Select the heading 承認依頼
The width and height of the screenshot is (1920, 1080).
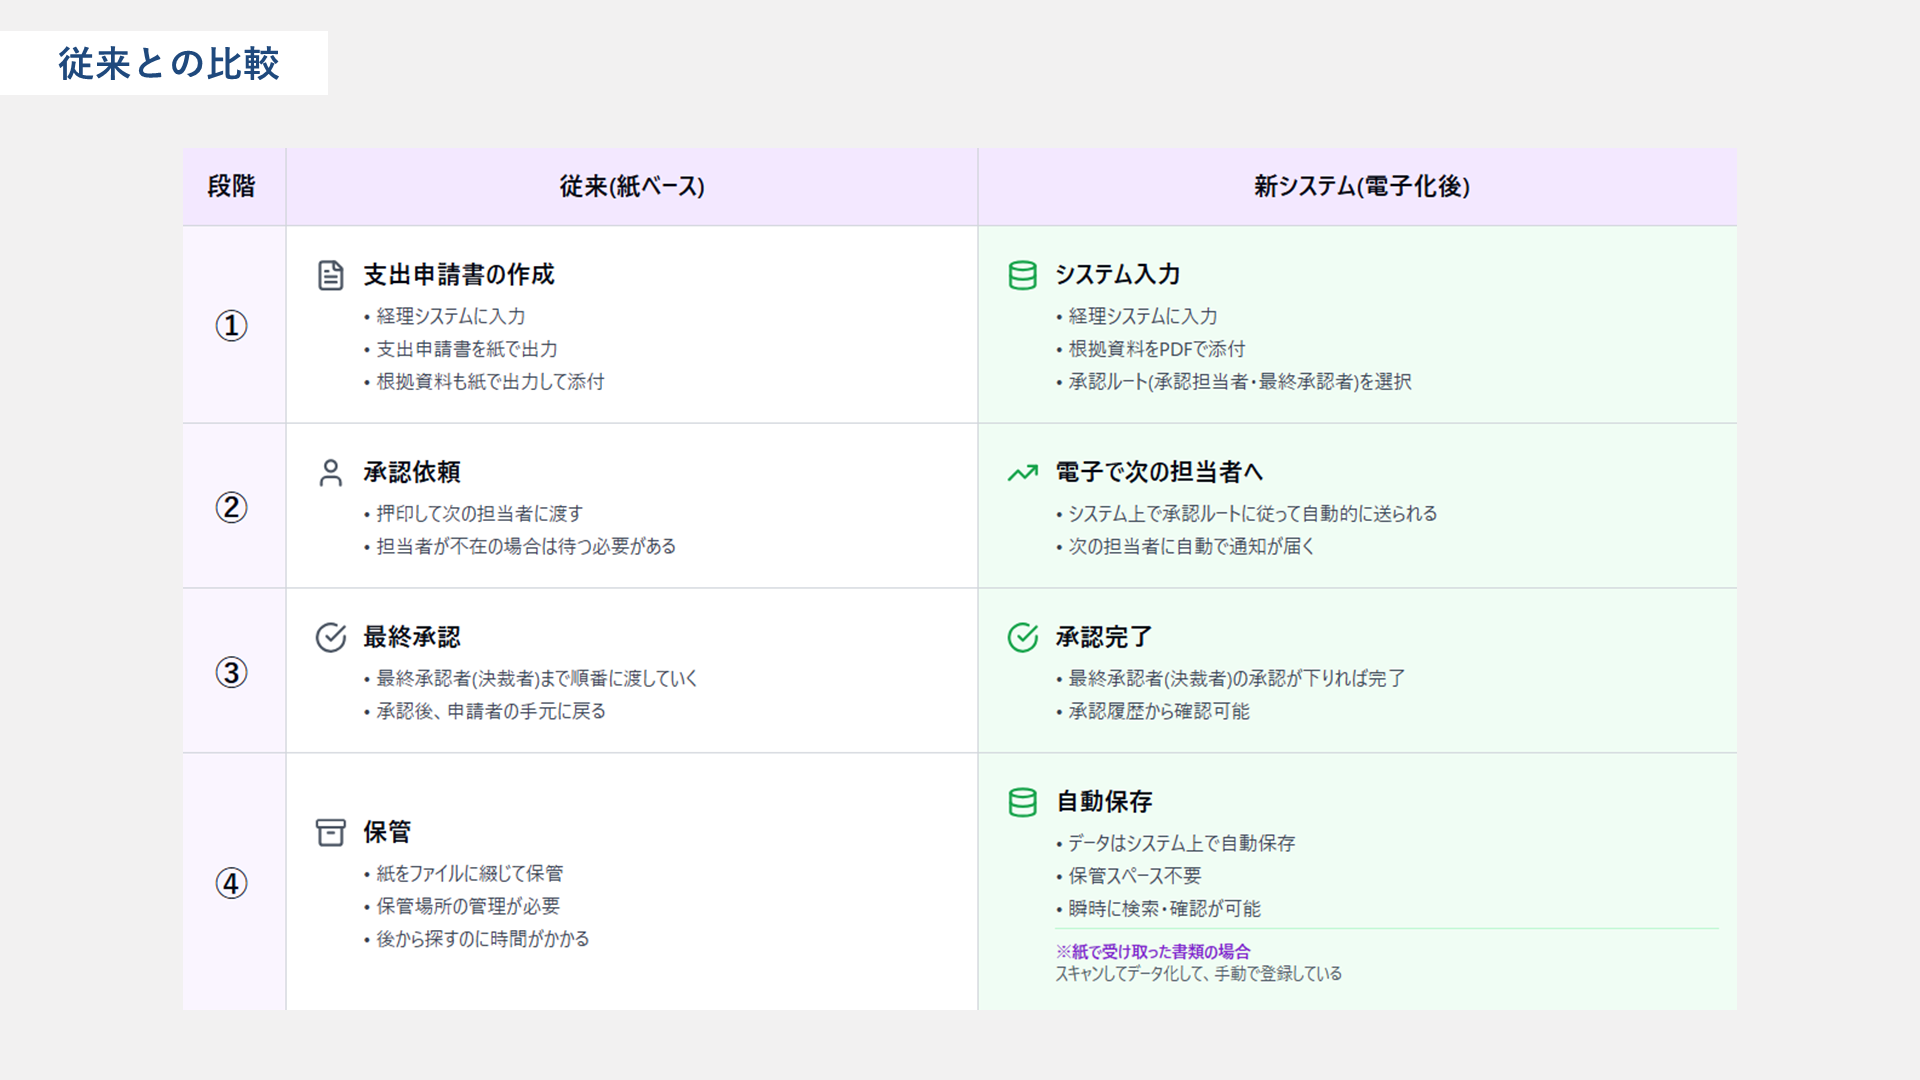click(412, 472)
